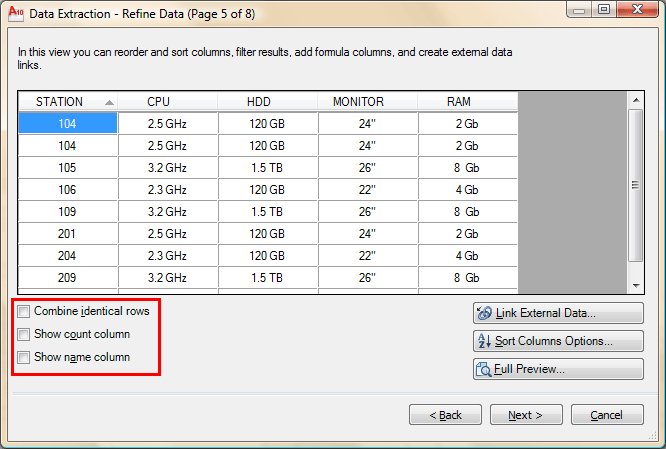Click the 3.2 GHz cell in row 109

coord(168,212)
